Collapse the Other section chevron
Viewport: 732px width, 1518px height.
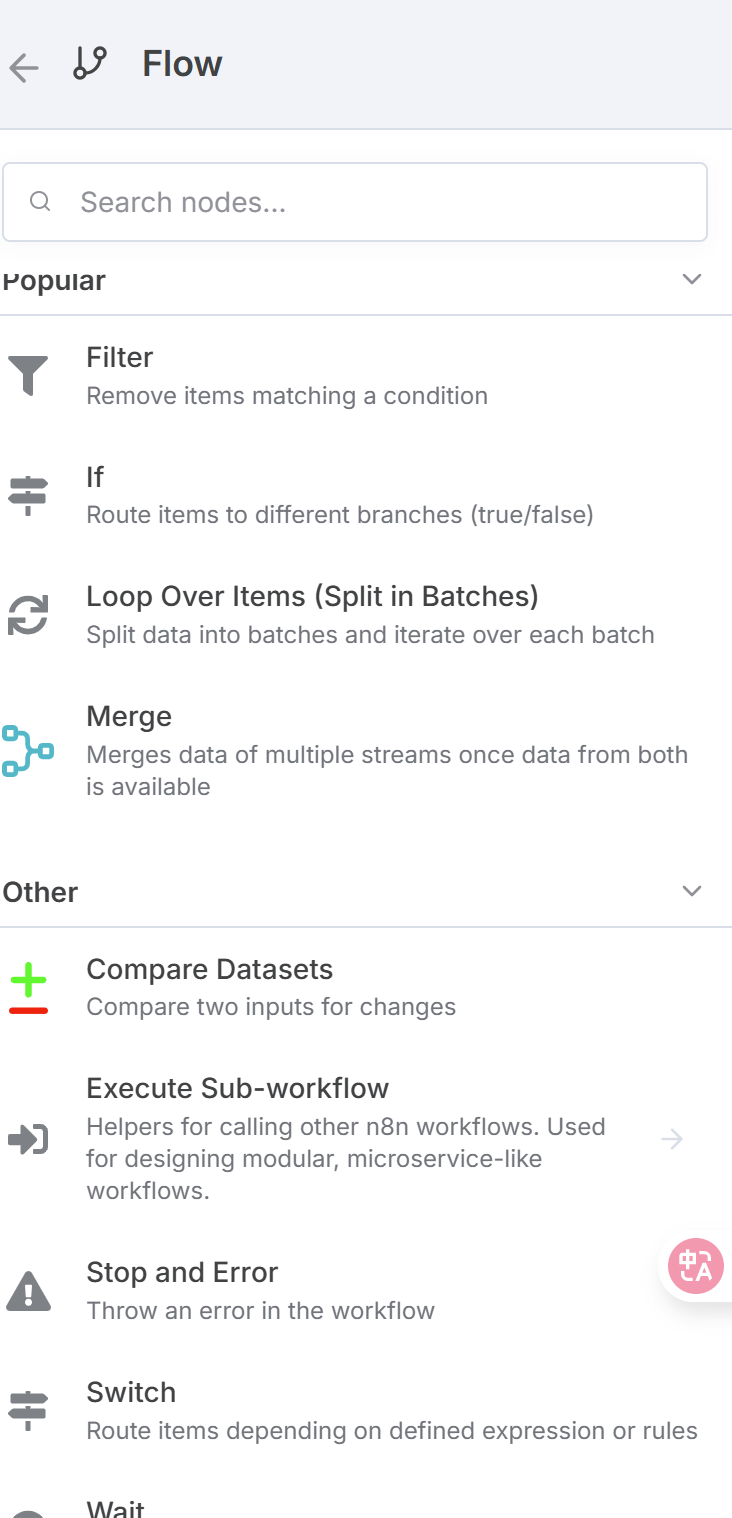(x=692, y=891)
